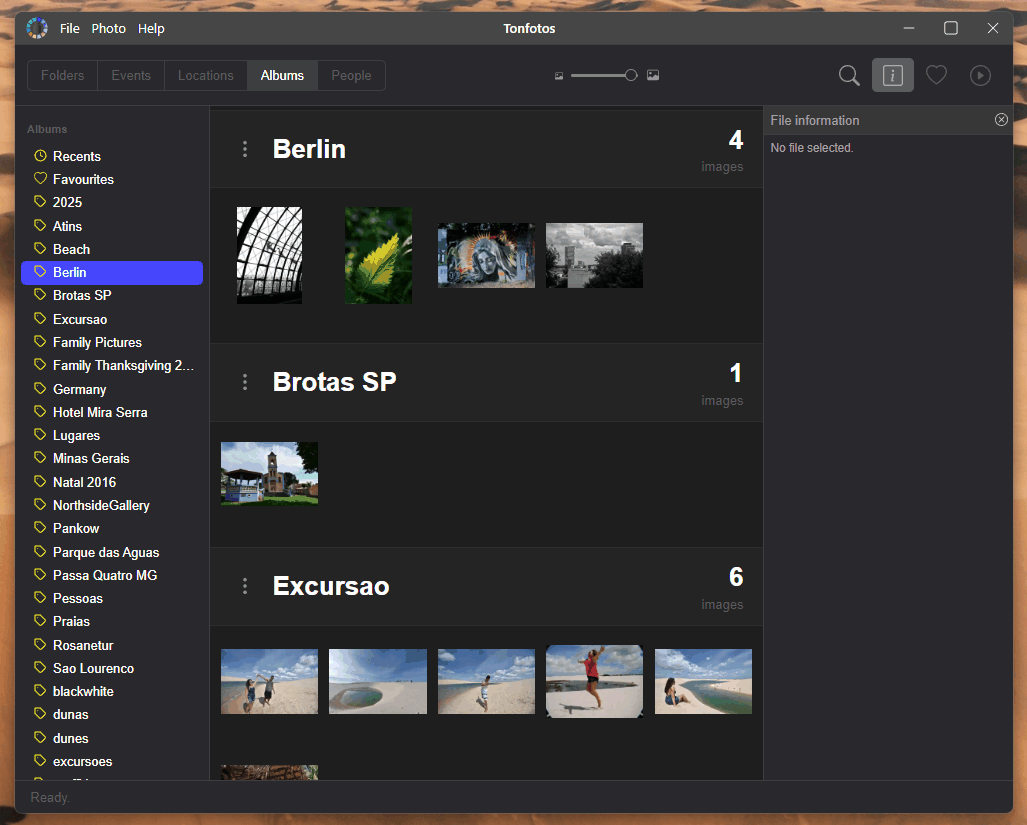Open the green leaf photo in Berlin

coord(379,255)
